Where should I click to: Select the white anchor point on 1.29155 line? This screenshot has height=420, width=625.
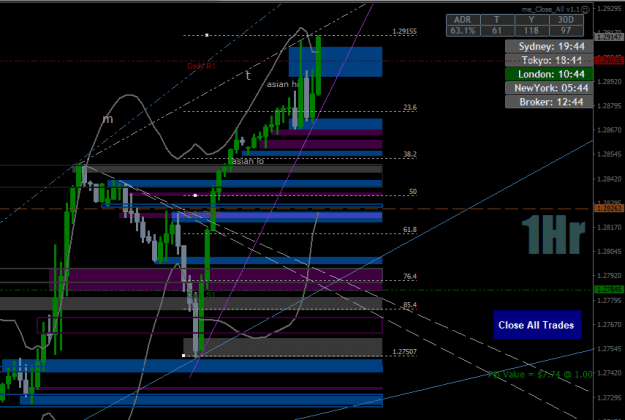point(207,35)
